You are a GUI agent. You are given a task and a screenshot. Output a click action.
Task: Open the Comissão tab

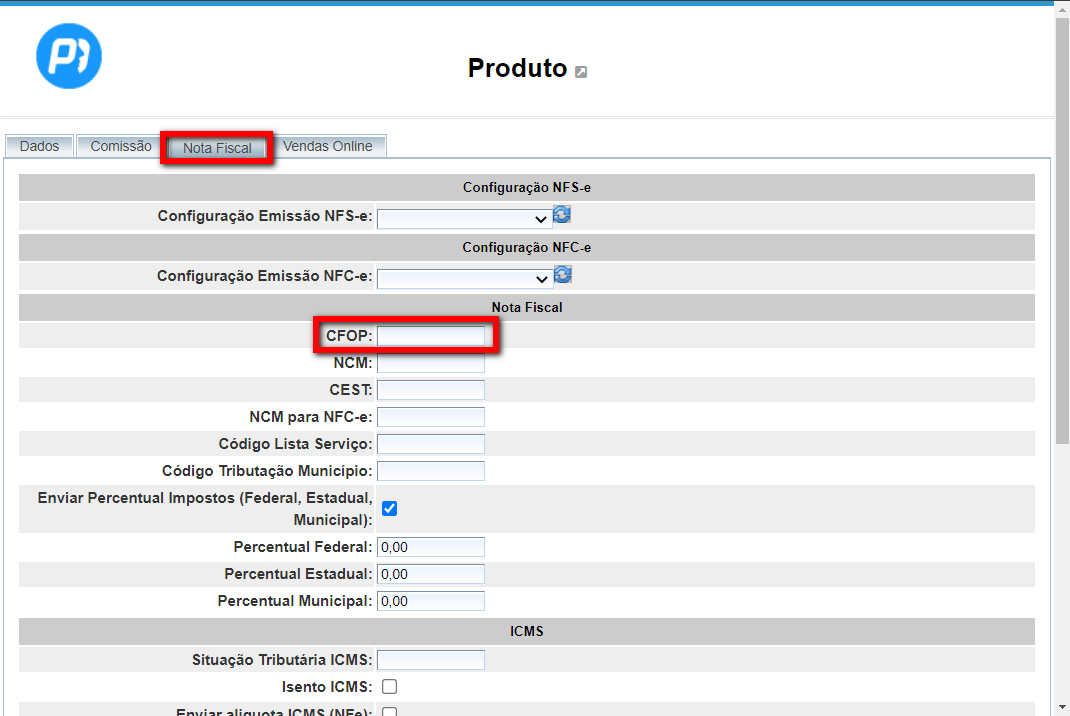click(121, 146)
